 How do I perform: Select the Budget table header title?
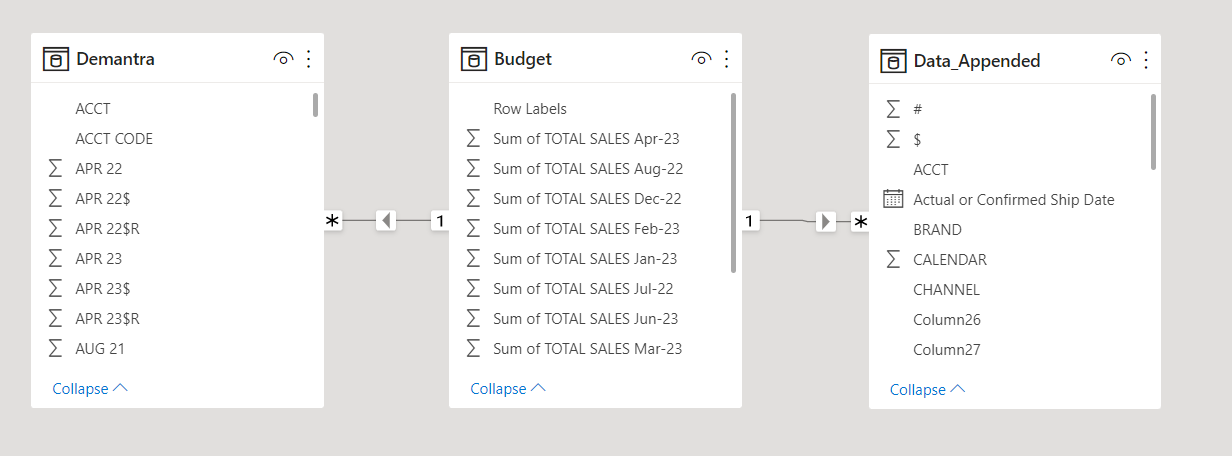[523, 60]
